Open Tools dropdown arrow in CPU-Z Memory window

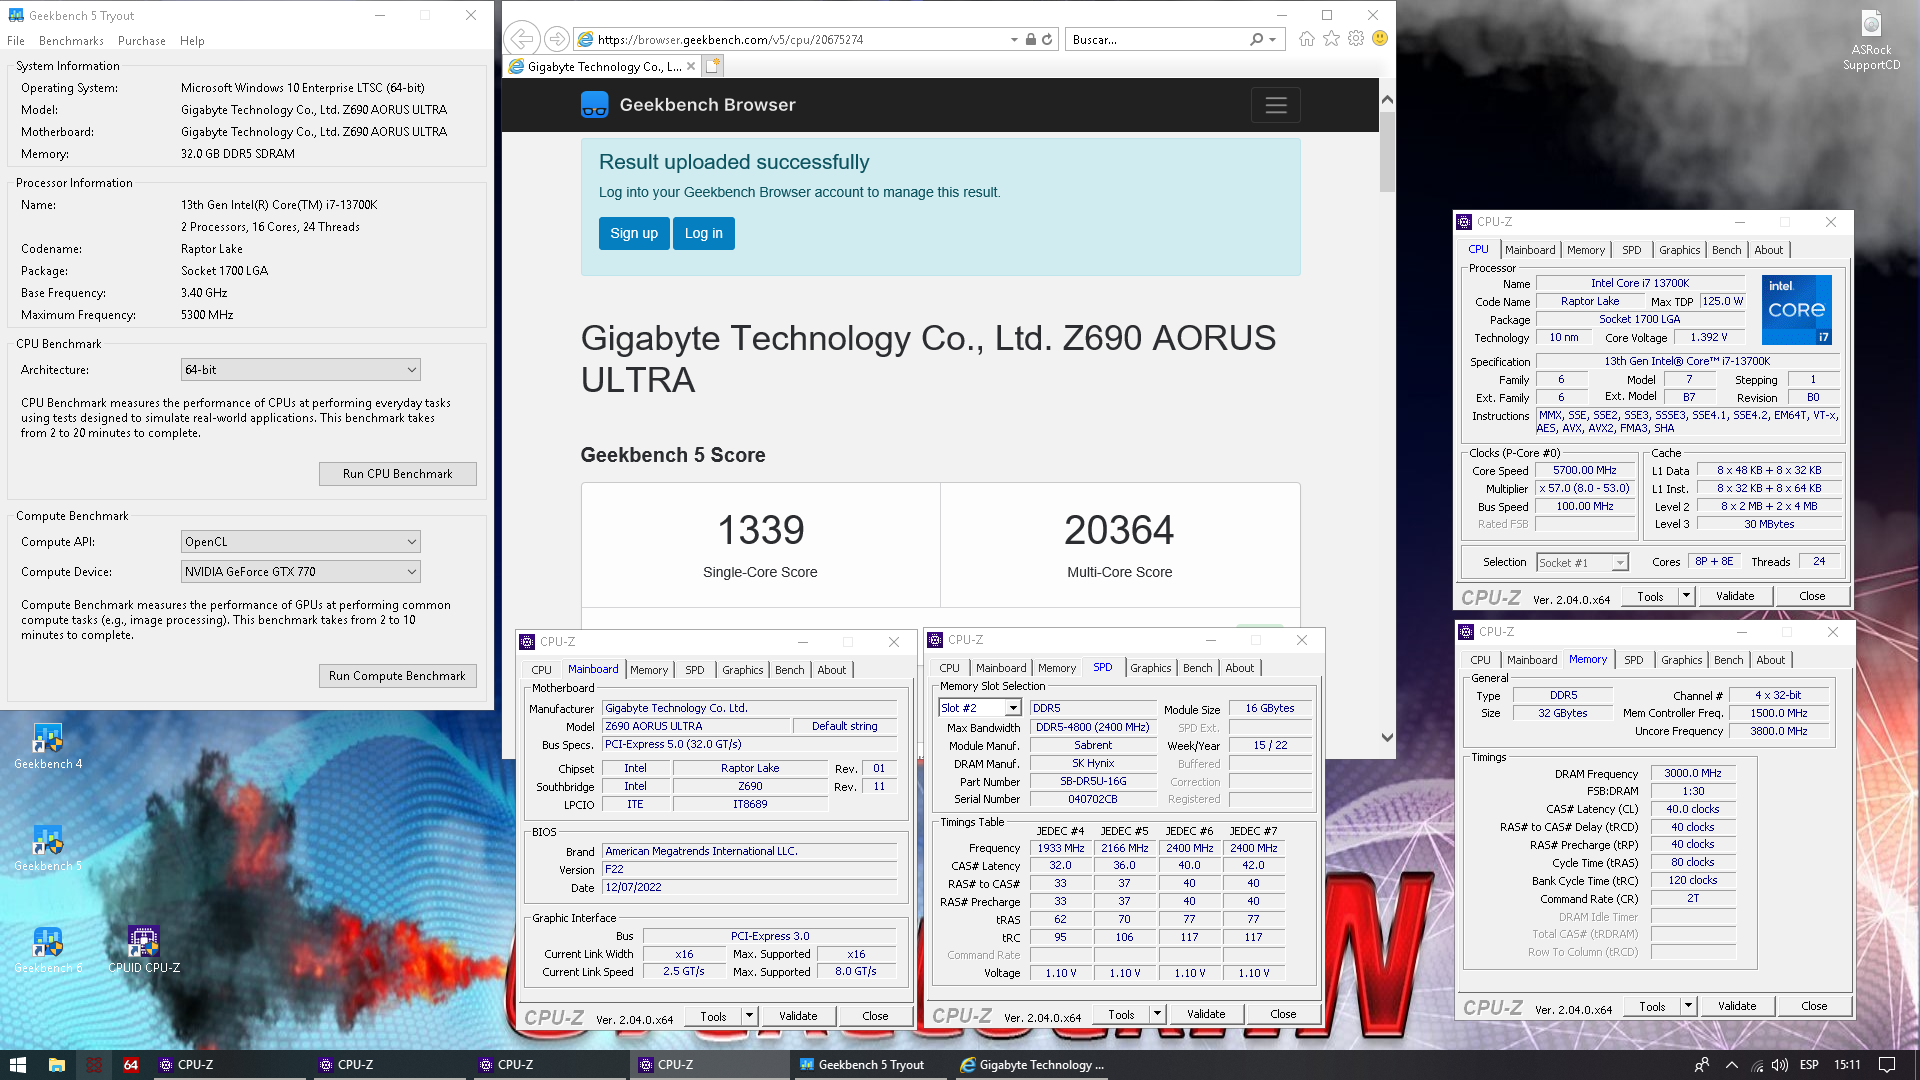tap(1688, 1006)
